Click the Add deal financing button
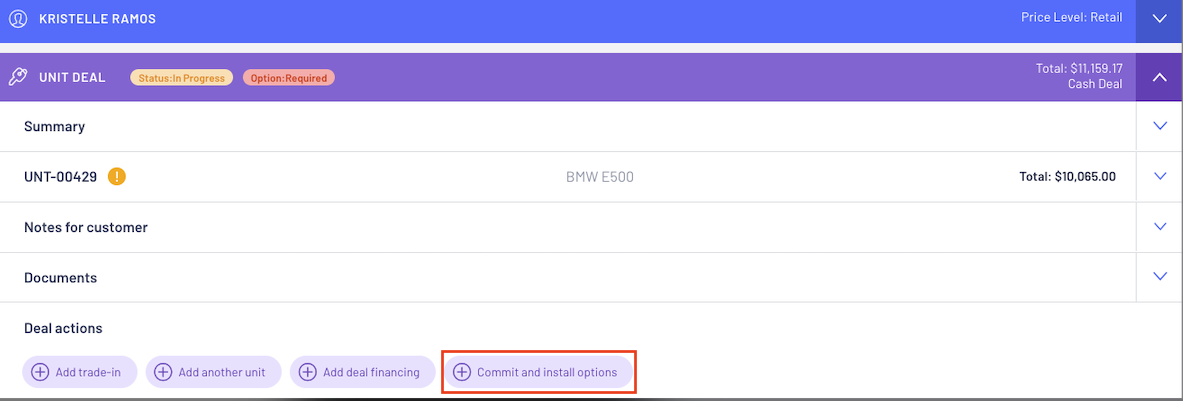The image size is (1183, 401). click(x=363, y=372)
